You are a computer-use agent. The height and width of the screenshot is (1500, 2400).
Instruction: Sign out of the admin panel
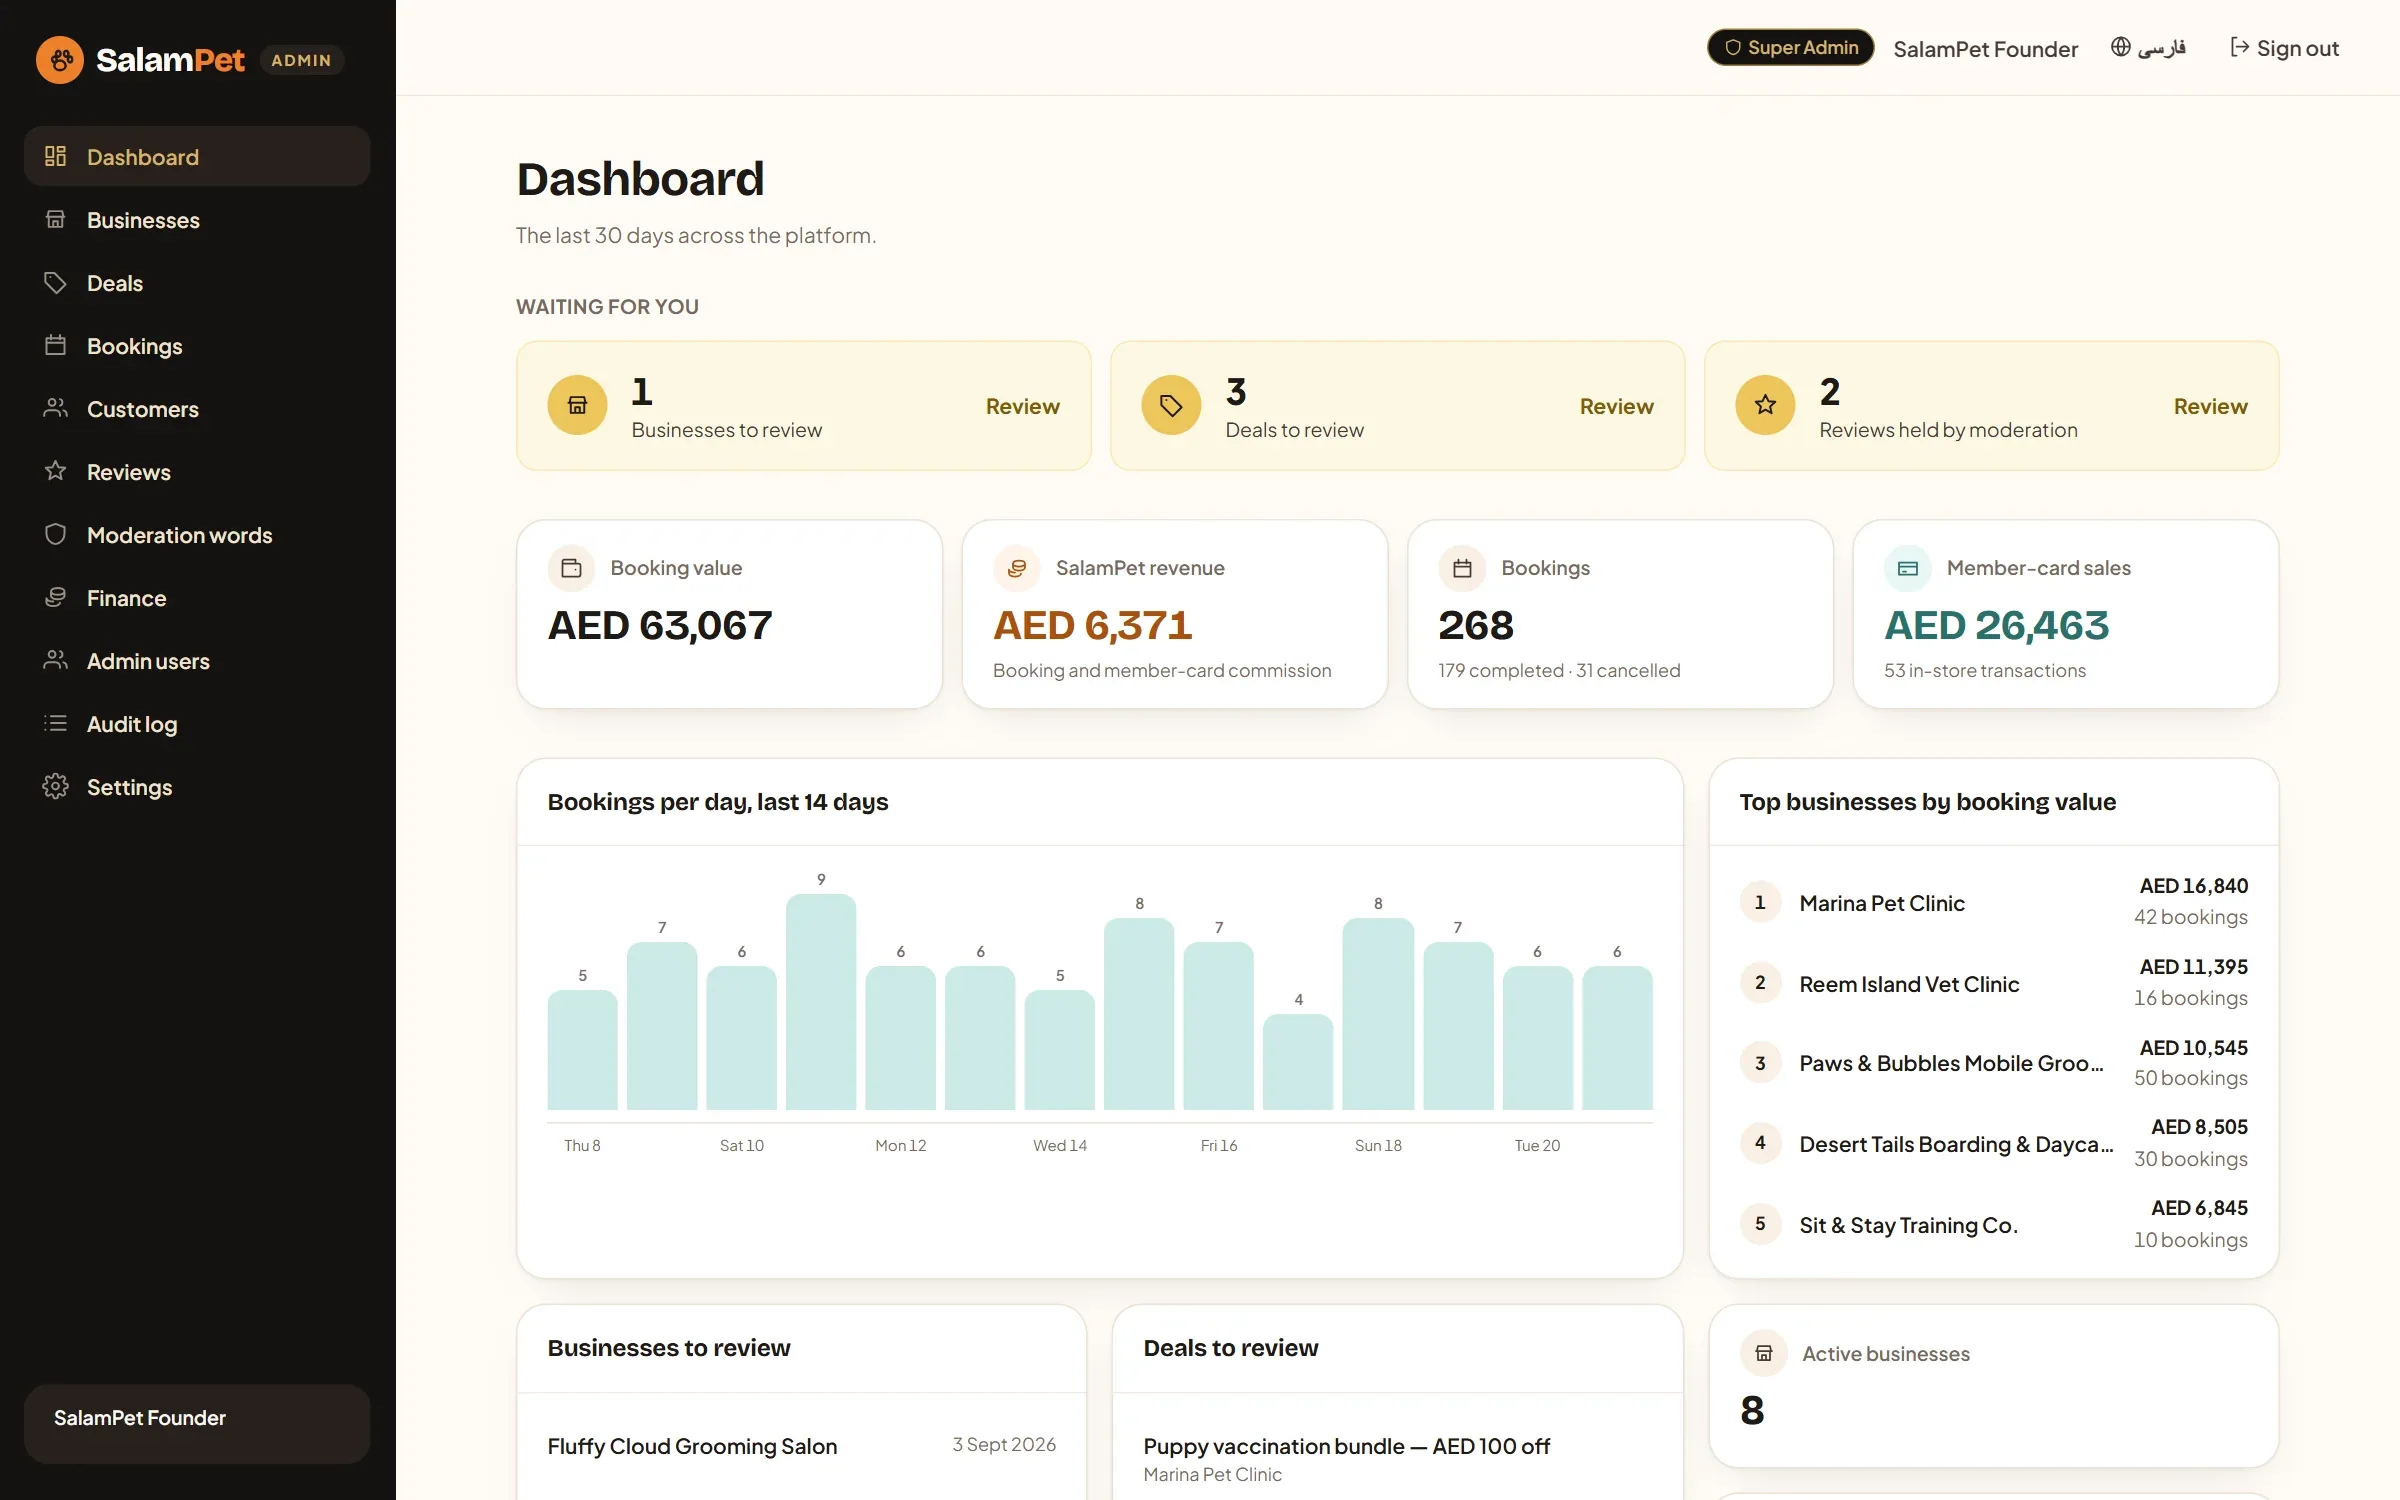(2284, 48)
